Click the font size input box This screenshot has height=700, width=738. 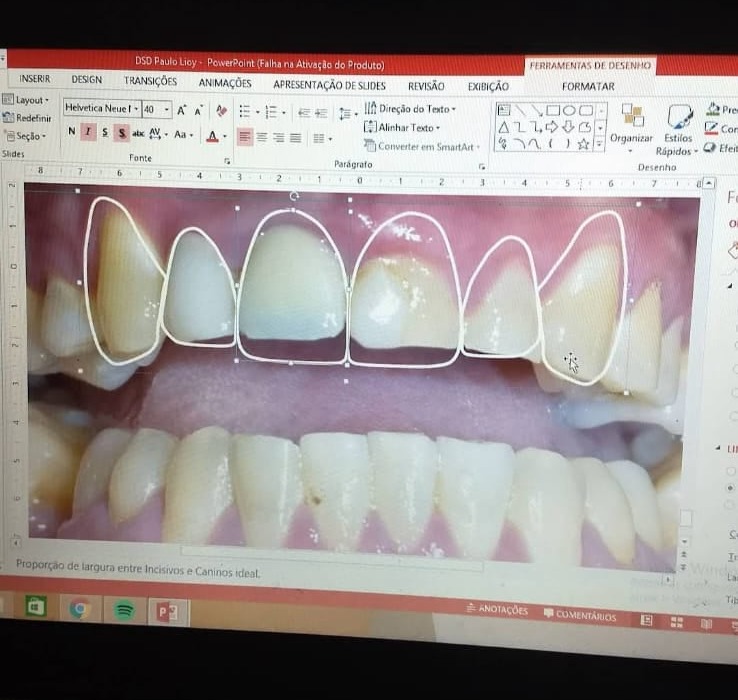151,109
